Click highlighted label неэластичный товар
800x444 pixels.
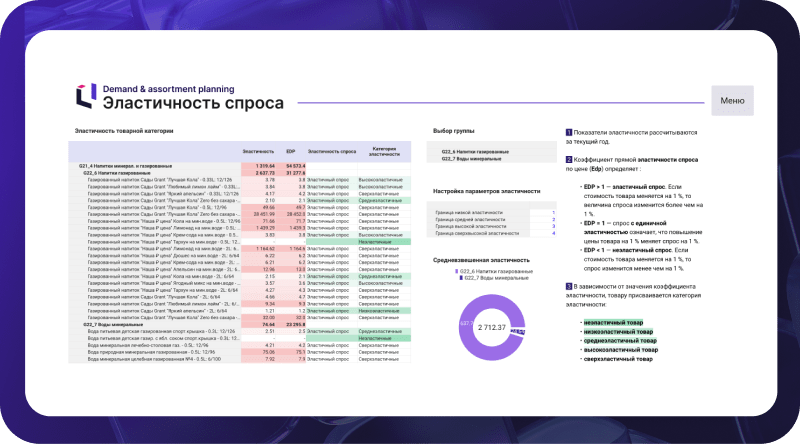coord(613,323)
